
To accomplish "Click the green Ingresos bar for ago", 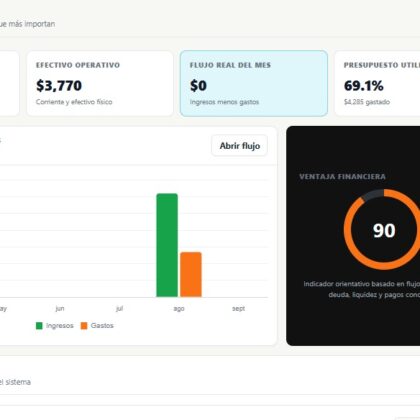I will click(167, 245).
